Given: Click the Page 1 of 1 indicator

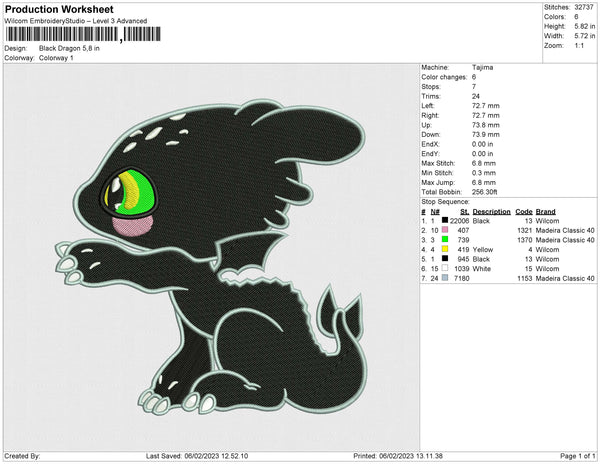Looking at the screenshot, I should 577,456.
